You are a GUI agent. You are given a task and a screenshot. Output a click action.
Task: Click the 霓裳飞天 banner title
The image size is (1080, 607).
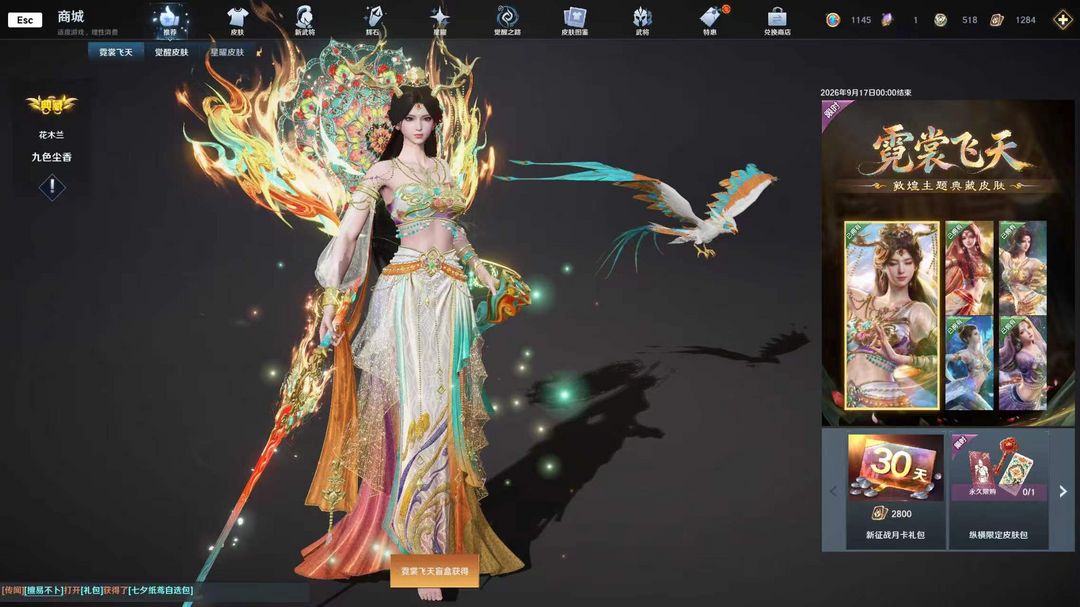click(949, 150)
